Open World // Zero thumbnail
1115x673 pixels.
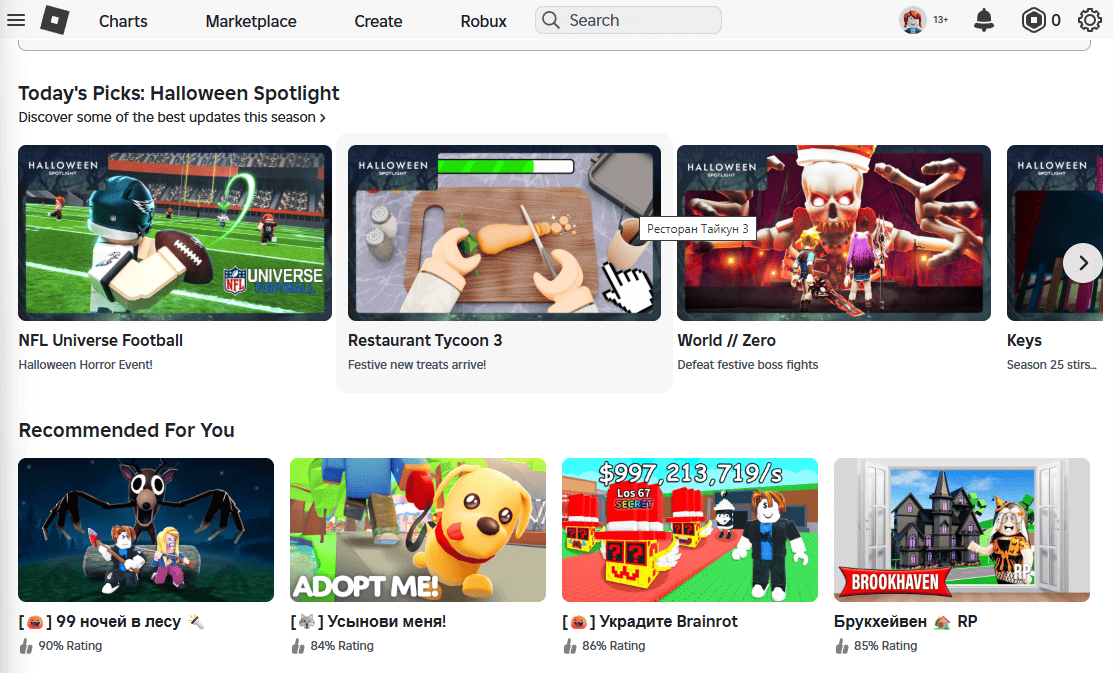click(834, 233)
